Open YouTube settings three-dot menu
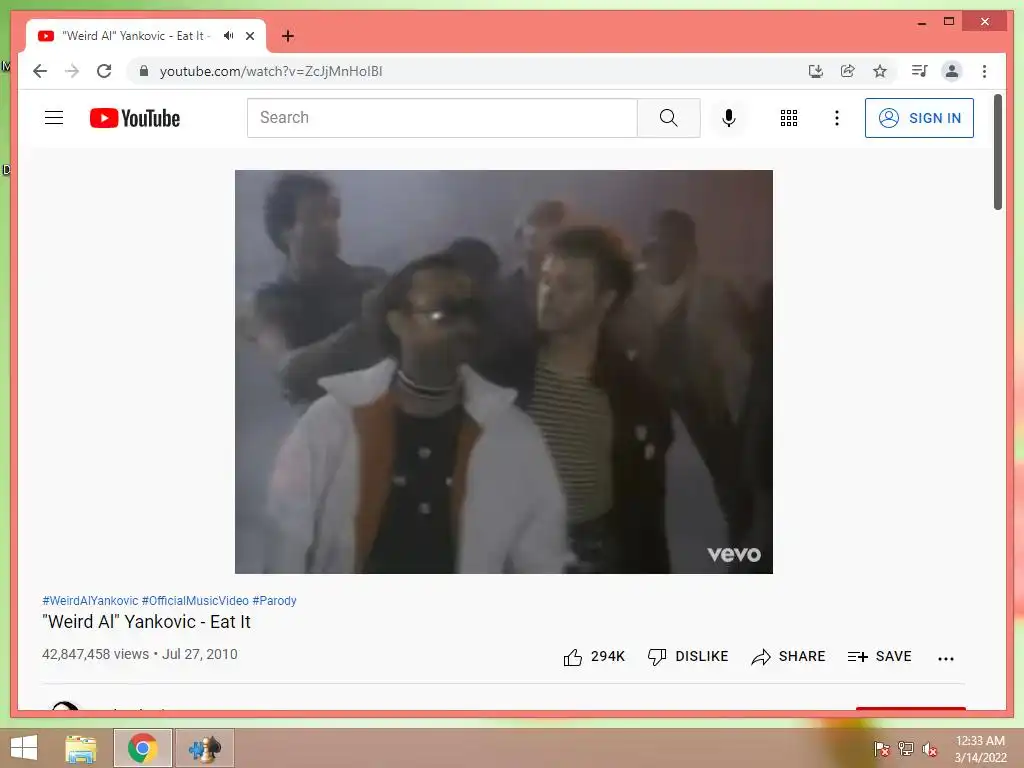 tap(837, 118)
